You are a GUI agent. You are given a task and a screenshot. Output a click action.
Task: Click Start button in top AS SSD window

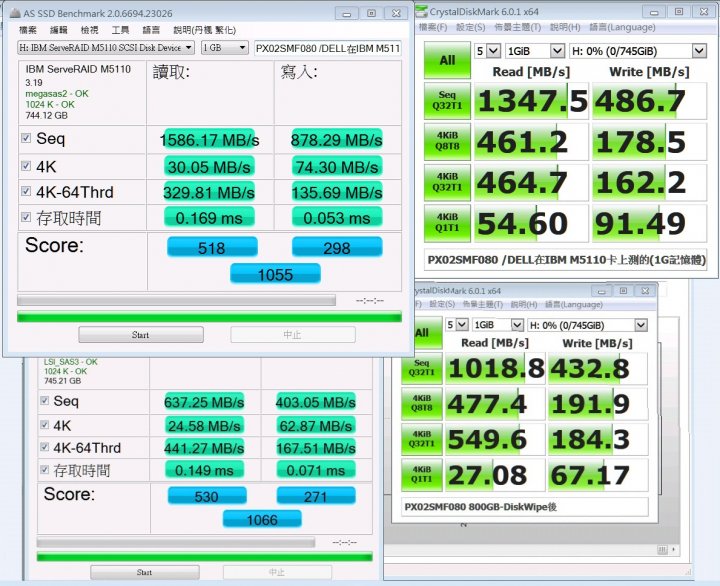click(x=141, y=335)
